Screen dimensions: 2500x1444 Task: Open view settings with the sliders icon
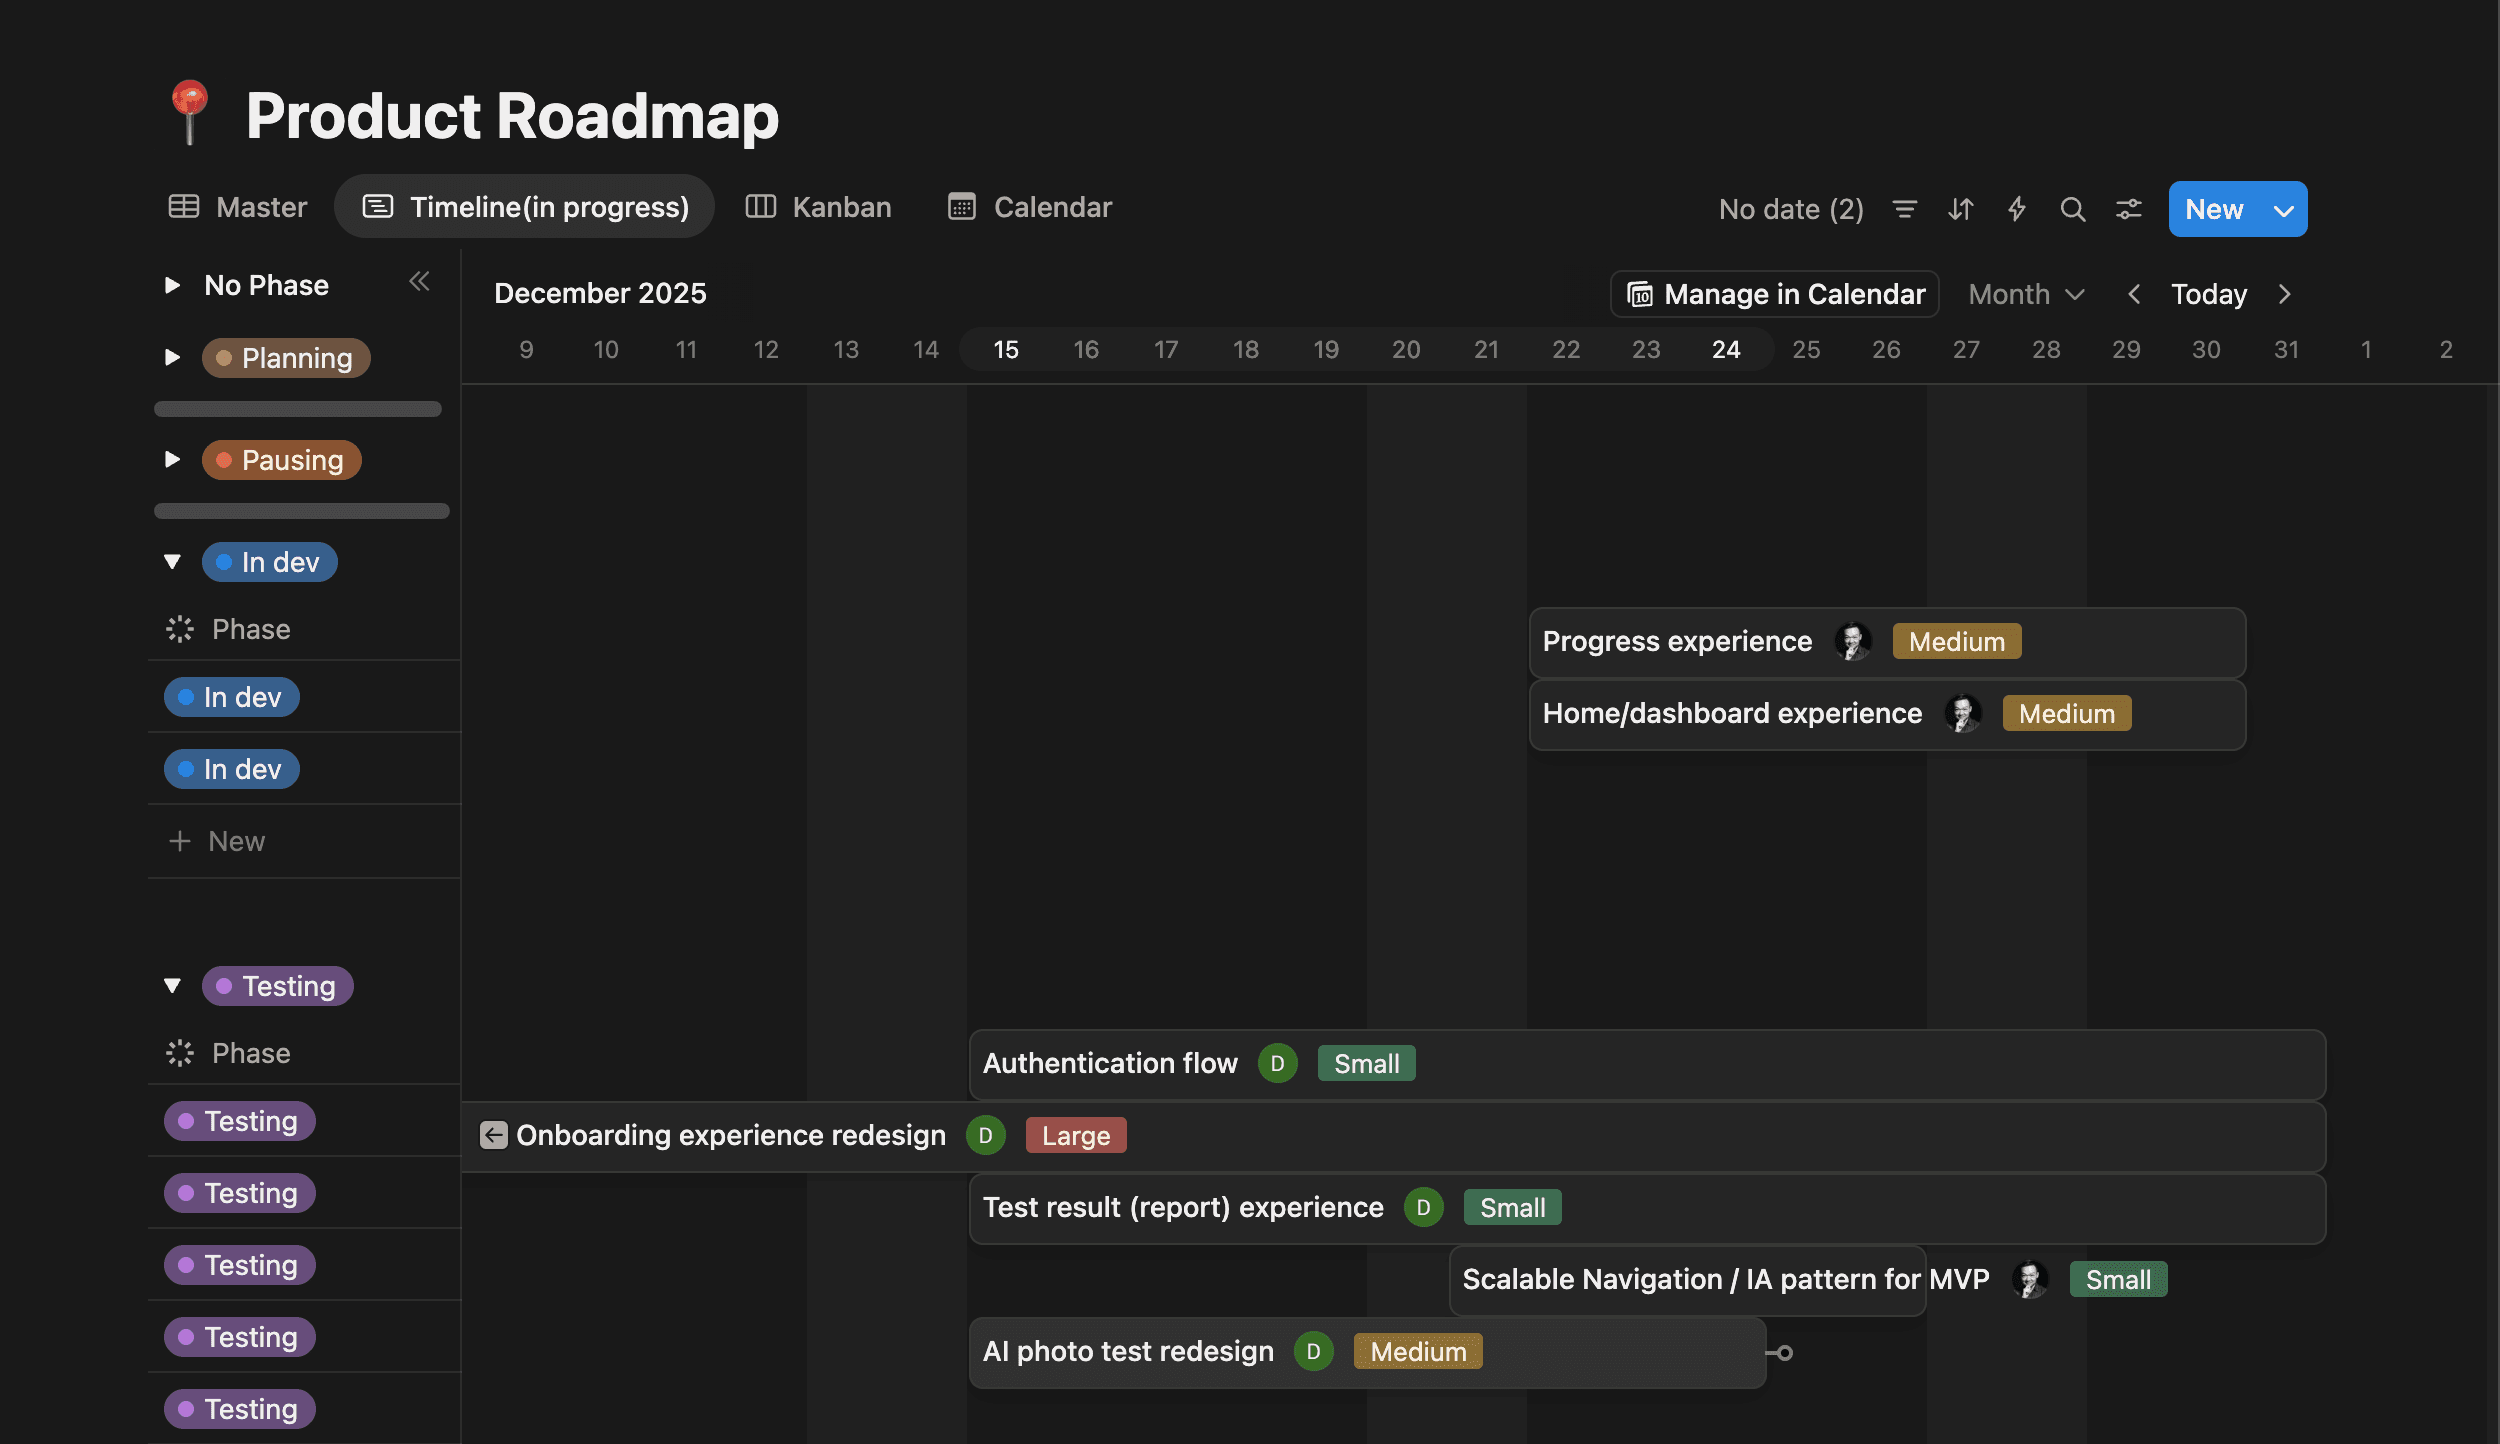click(x=2128, y=209)
